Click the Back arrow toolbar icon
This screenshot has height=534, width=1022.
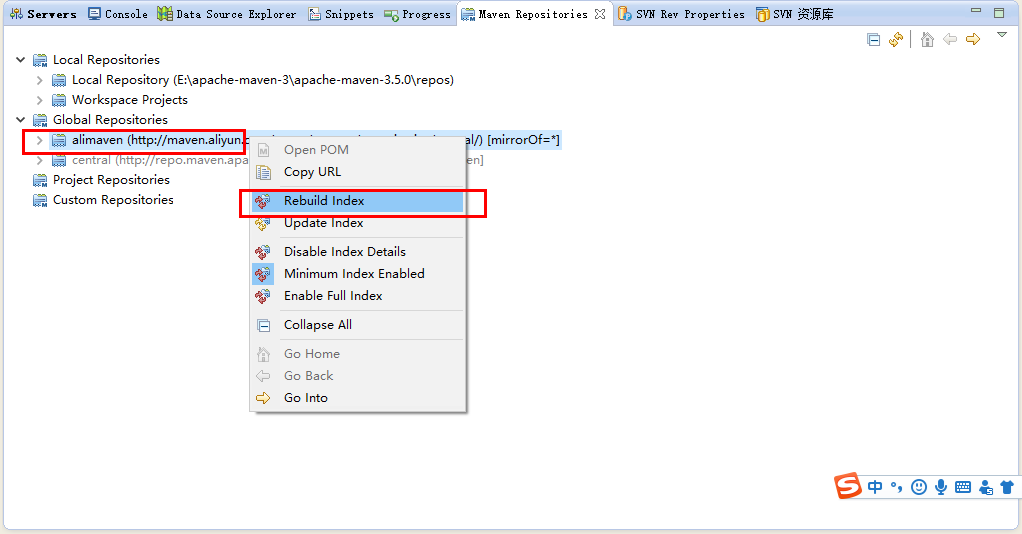tap(950, 40)
